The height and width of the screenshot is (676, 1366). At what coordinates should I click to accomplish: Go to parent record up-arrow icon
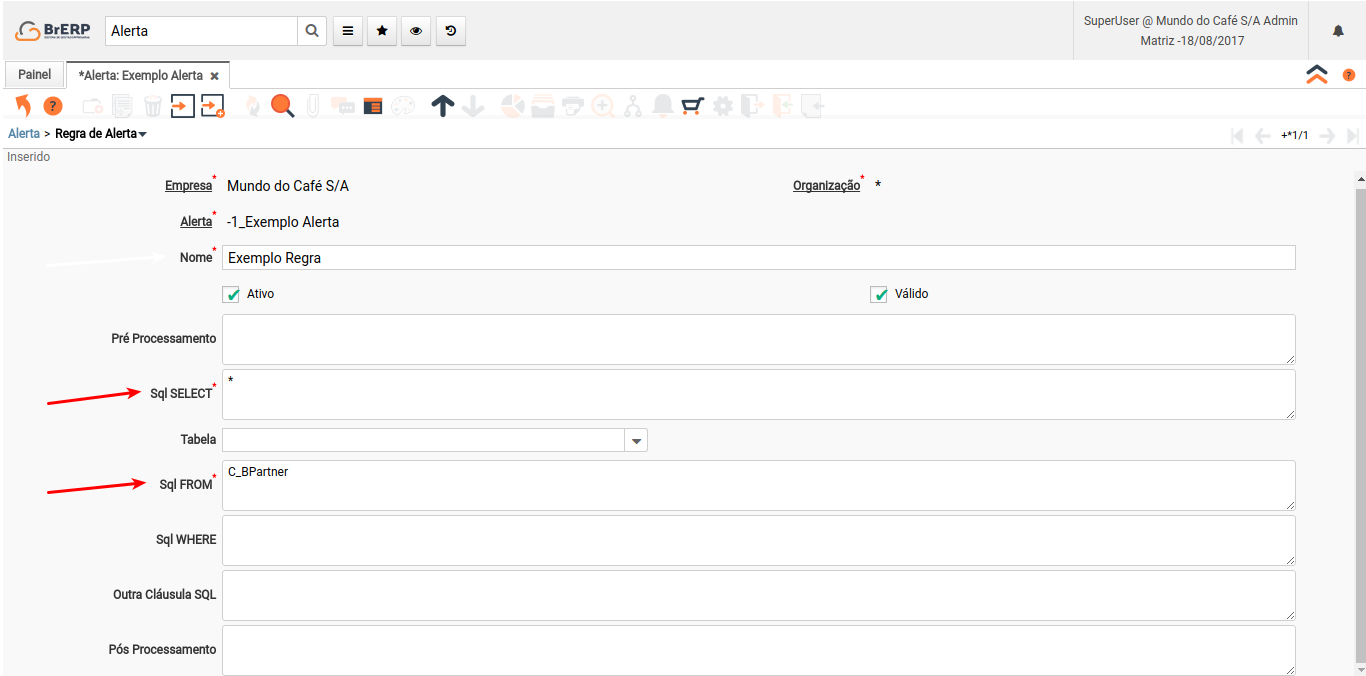[443, 105]
